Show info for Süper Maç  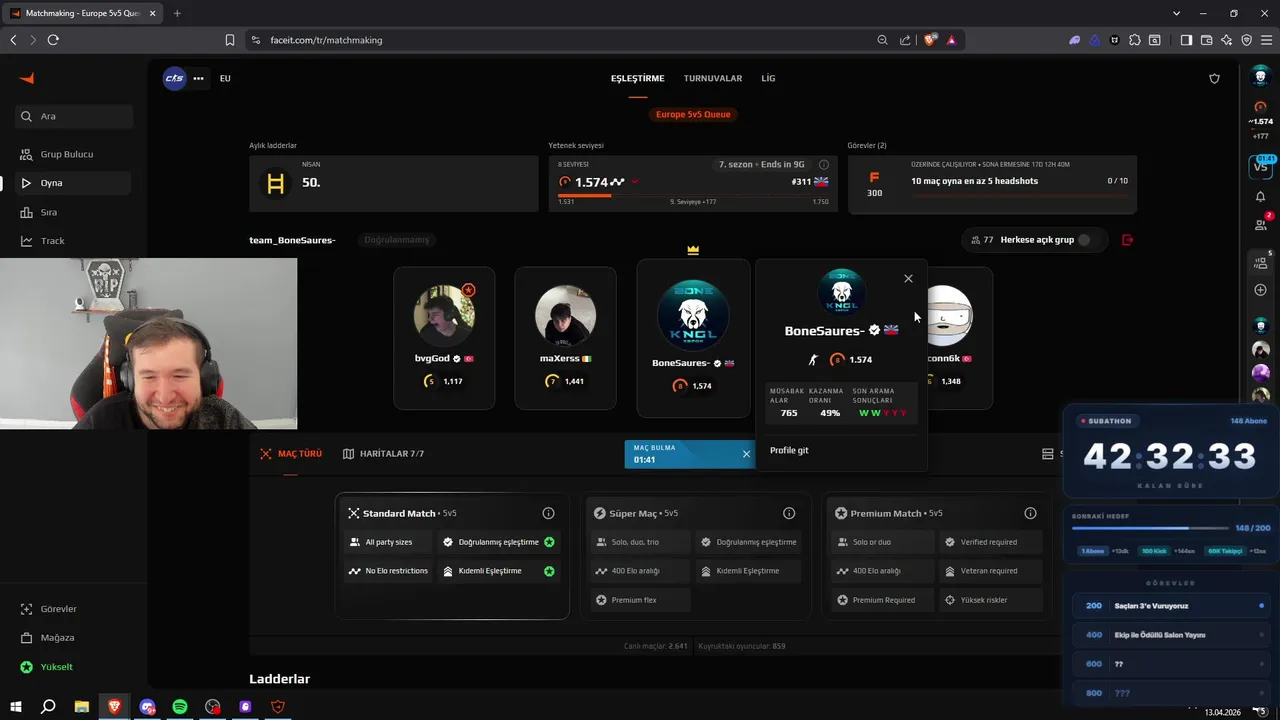(789, 513)
